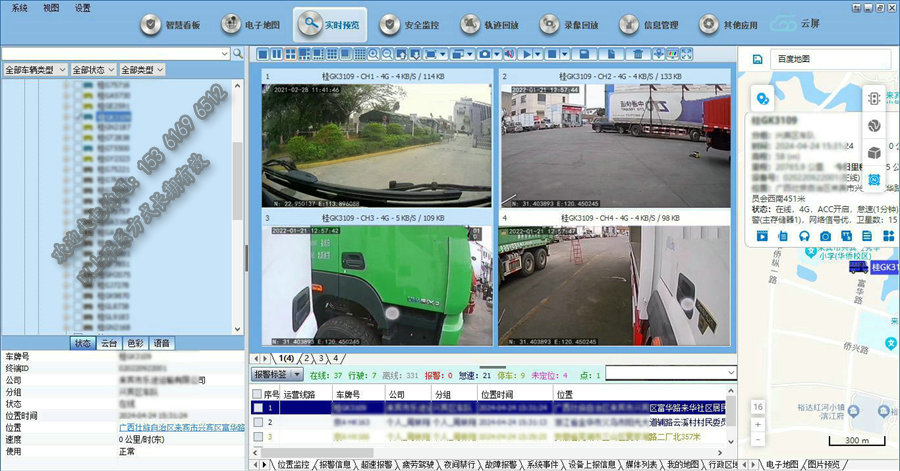
Task: Open the 设置 menu
Action: [82, 7]
